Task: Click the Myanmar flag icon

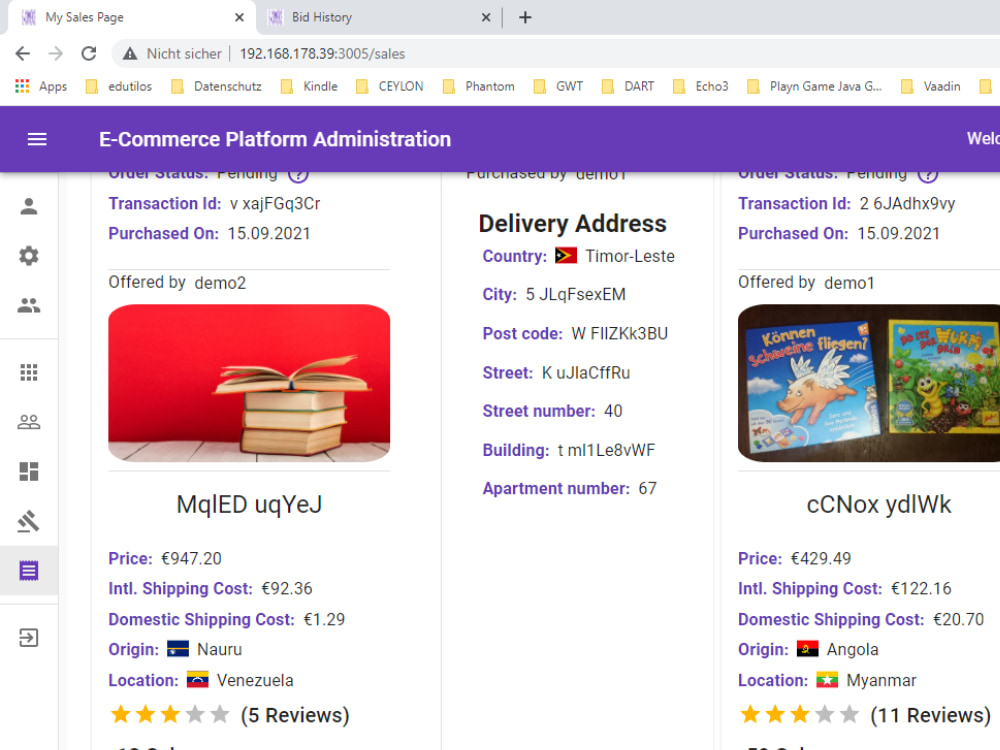Action: pyautogui.click(x=827, y=680)
